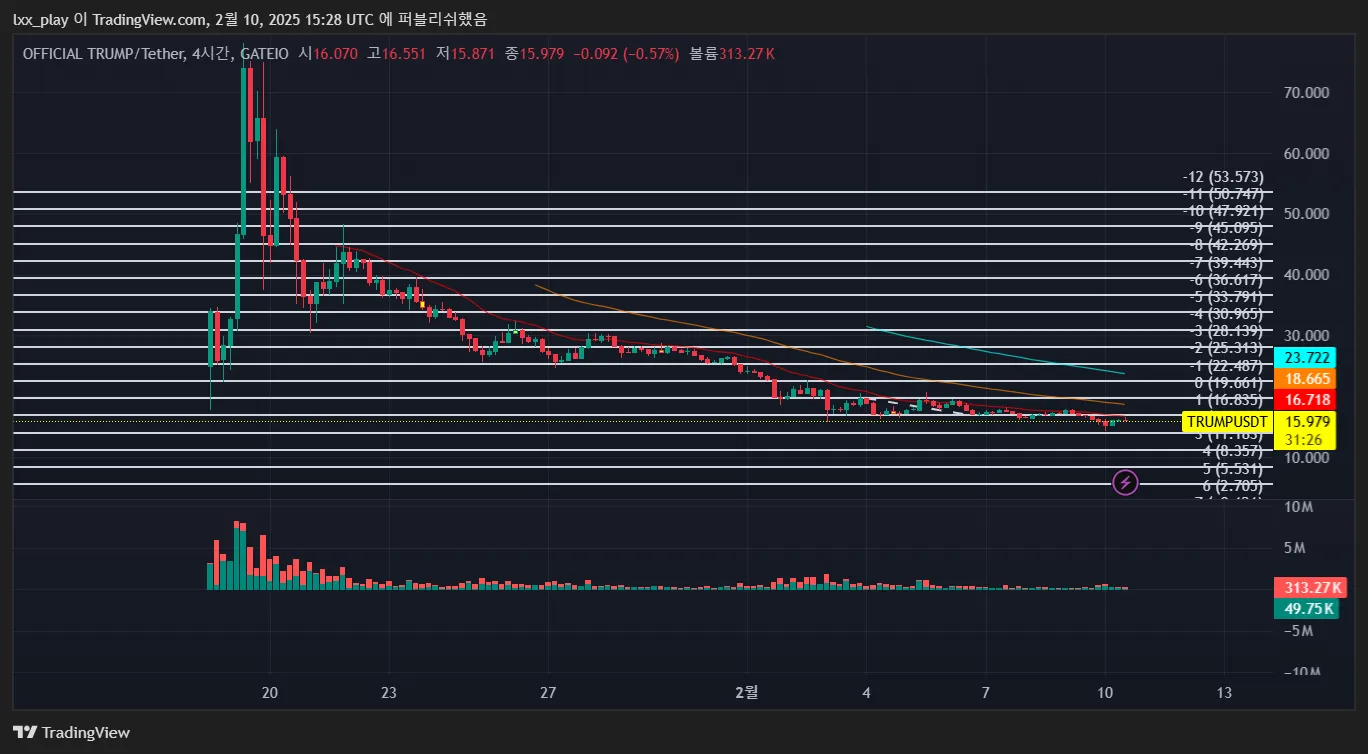
Task: Click the high value 16.551 in the header
Action: pos(403,53)
